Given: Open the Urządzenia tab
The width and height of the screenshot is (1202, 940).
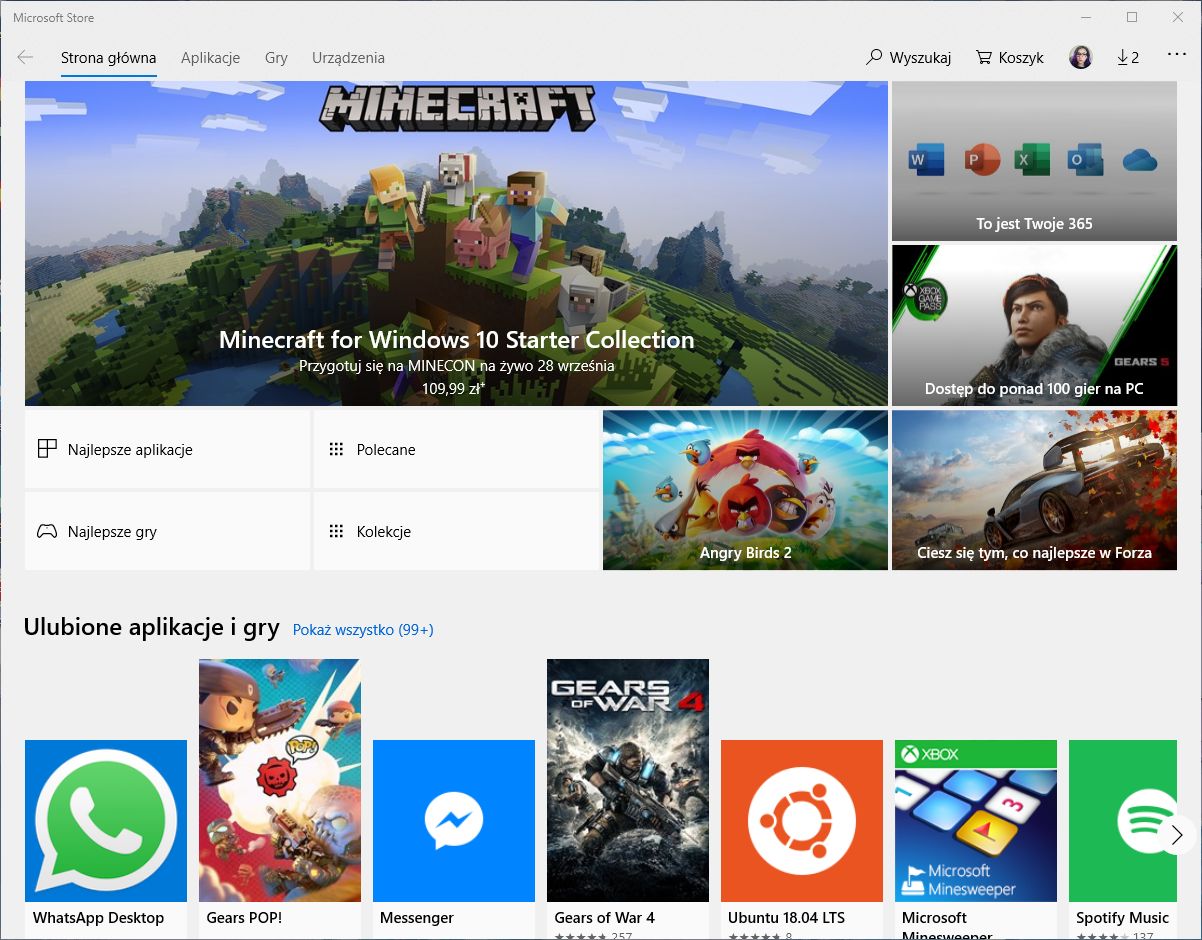Looking at the screenshot, I should pyautogui.click(x=348, y=58).
